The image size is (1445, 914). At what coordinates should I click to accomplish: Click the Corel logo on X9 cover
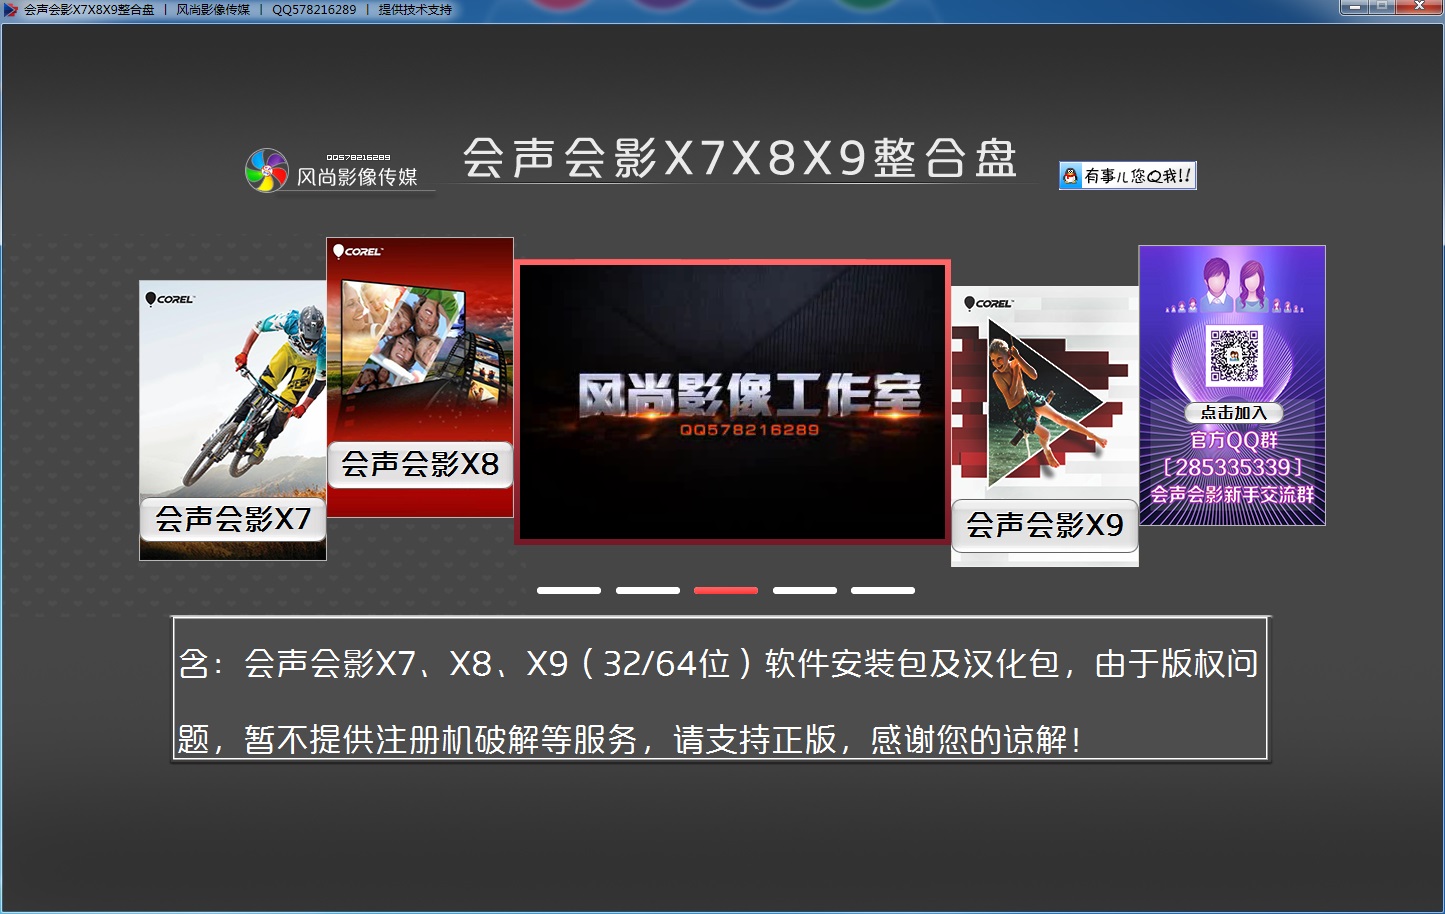coord(989,303)
